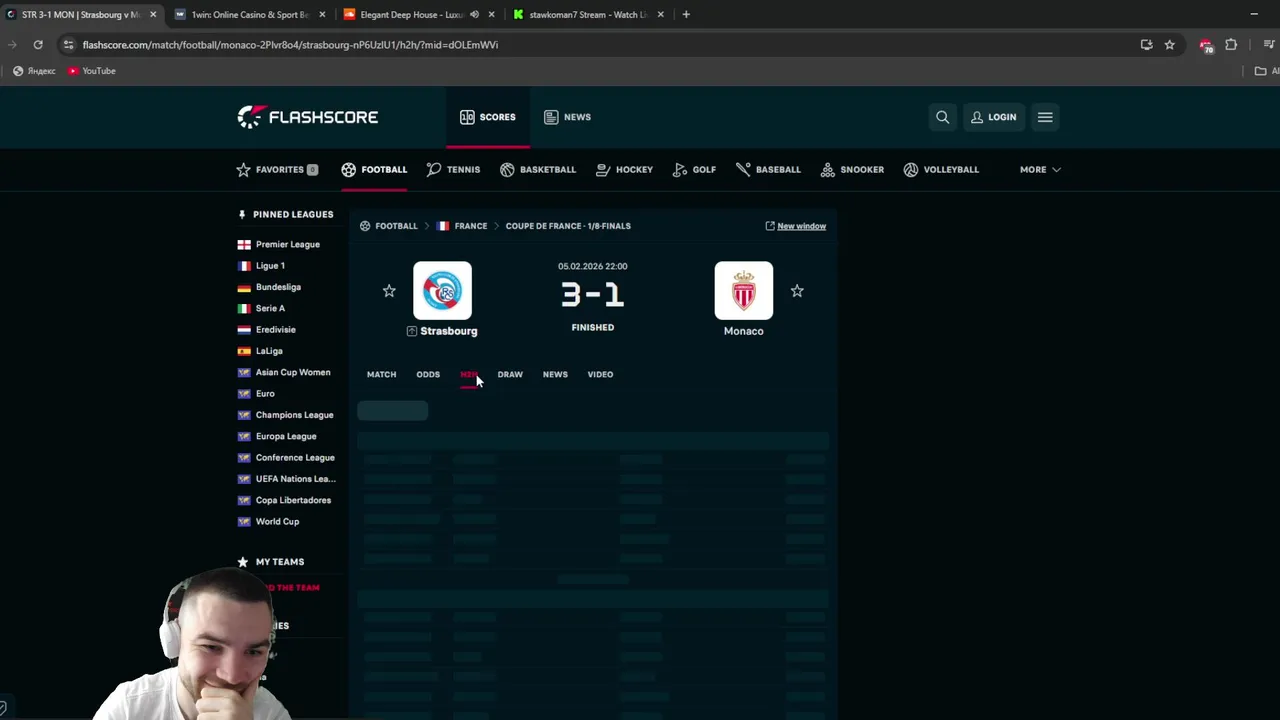This screenshot has width=1280, height=720.
Task: Click Coupe de France 1/8-Finals breadcrumb
Action: point(568,226)
